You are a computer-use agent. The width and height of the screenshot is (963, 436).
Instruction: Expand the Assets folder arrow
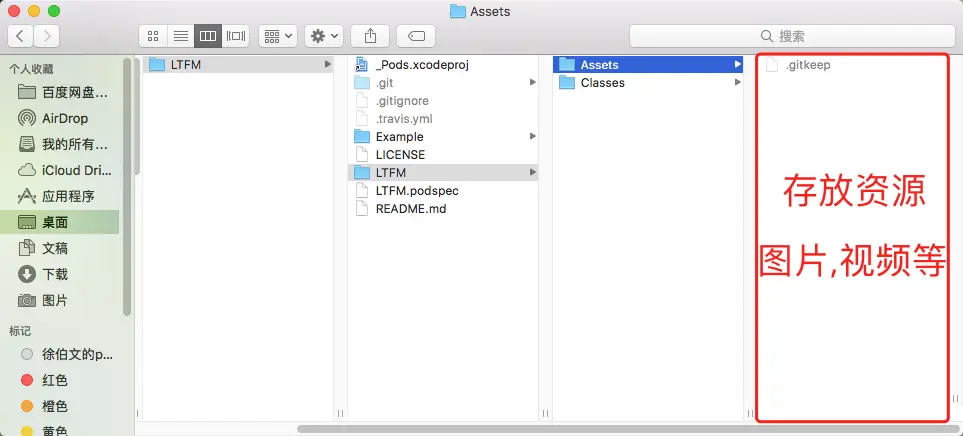[x=738, y=64]
